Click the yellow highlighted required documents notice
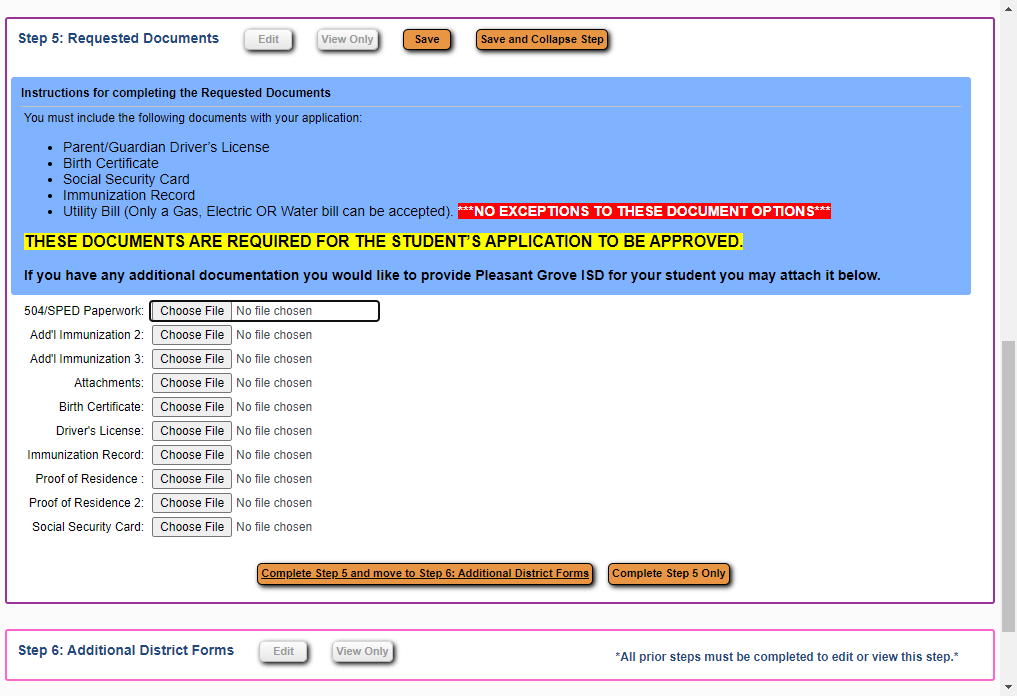 point(383,241)
